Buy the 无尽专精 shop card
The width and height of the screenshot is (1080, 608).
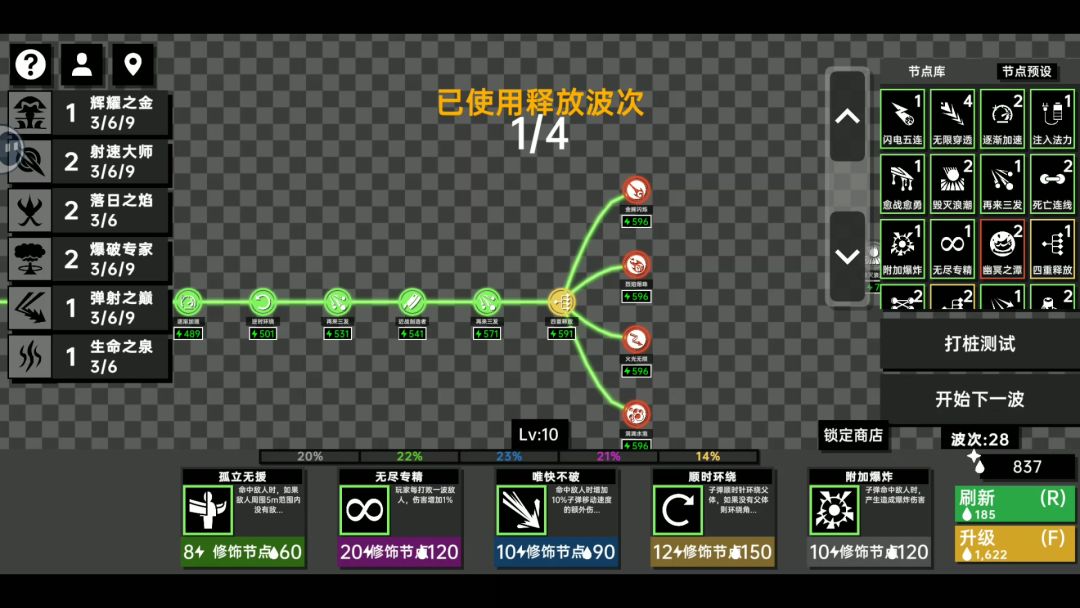399,518
